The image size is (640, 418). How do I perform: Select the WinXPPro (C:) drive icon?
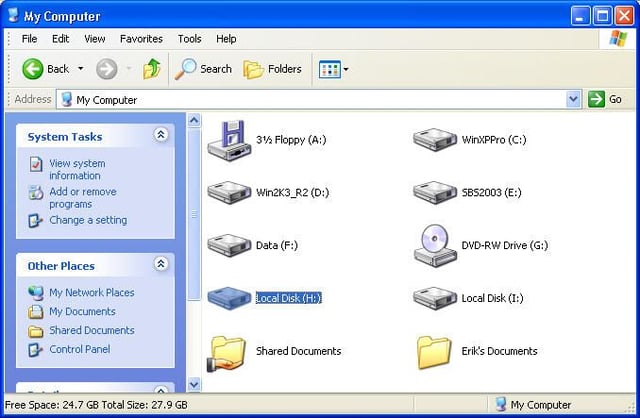pyautogui.click(x=435, y=140)
